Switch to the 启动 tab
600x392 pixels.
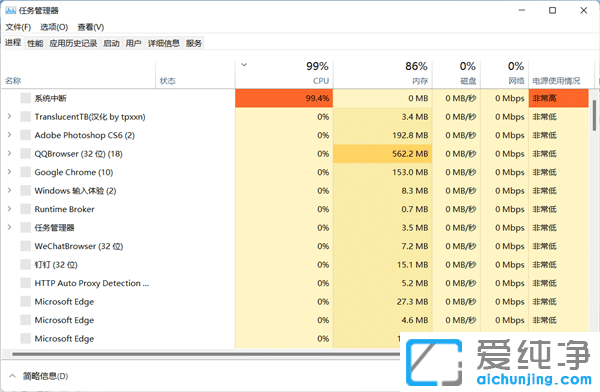click(111, 43)
